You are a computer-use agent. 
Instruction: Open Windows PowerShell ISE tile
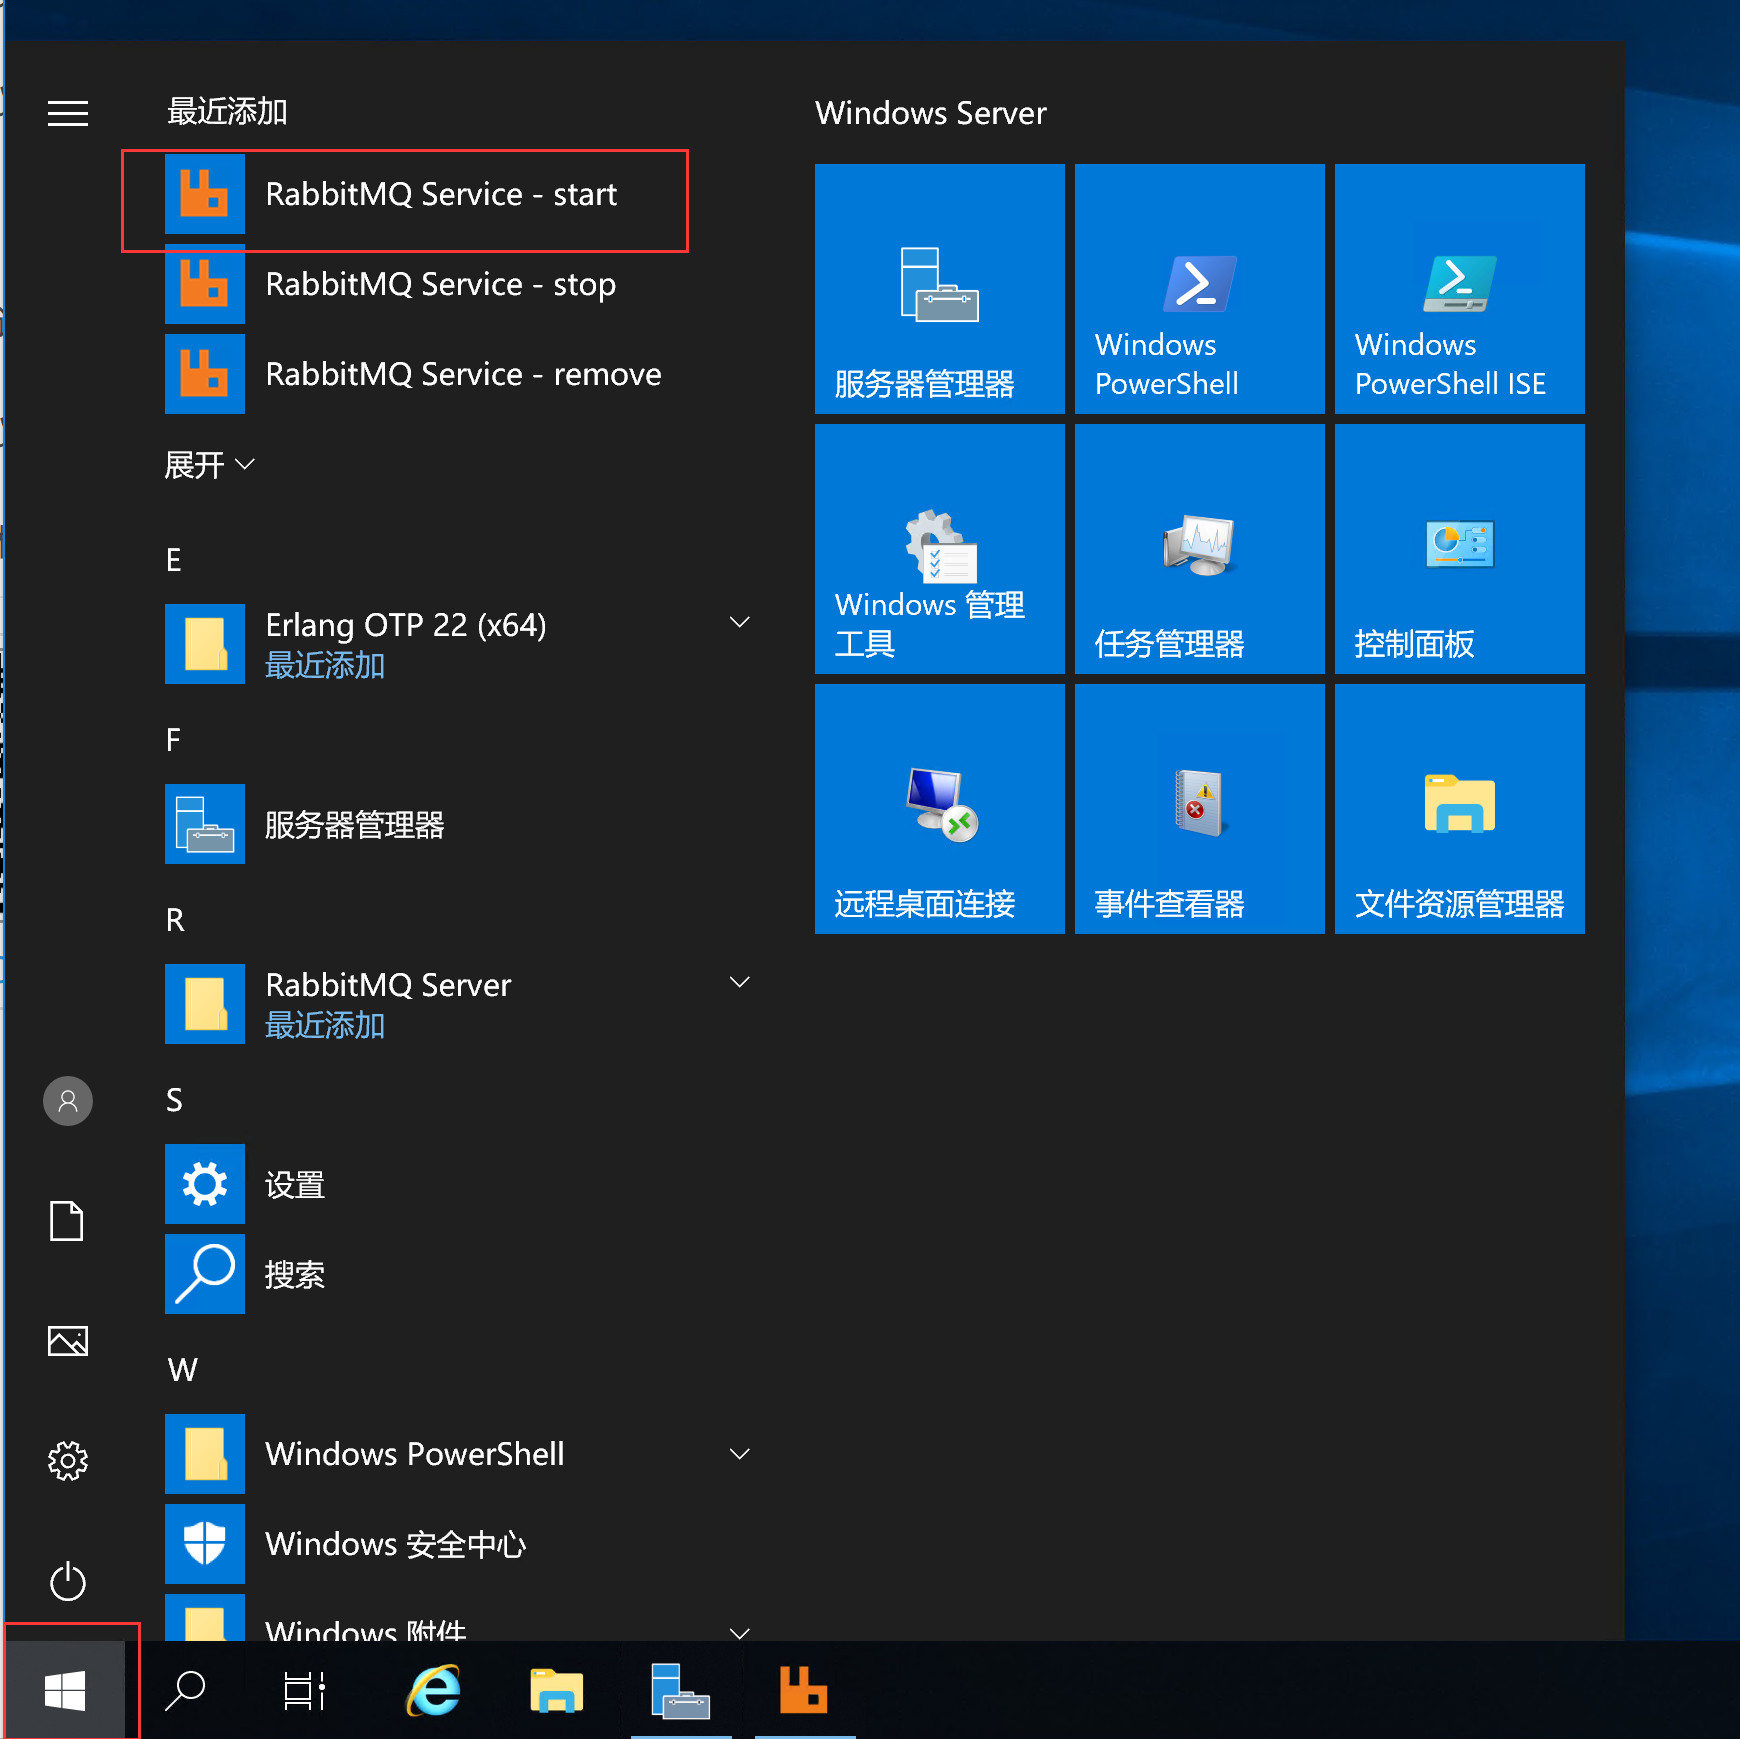1459,288
